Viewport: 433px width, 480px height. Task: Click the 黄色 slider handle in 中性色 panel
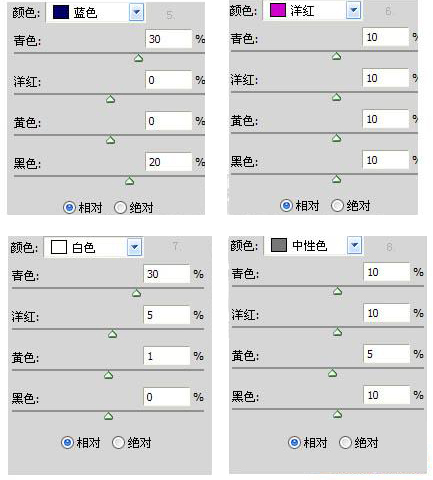pos(332,373)
